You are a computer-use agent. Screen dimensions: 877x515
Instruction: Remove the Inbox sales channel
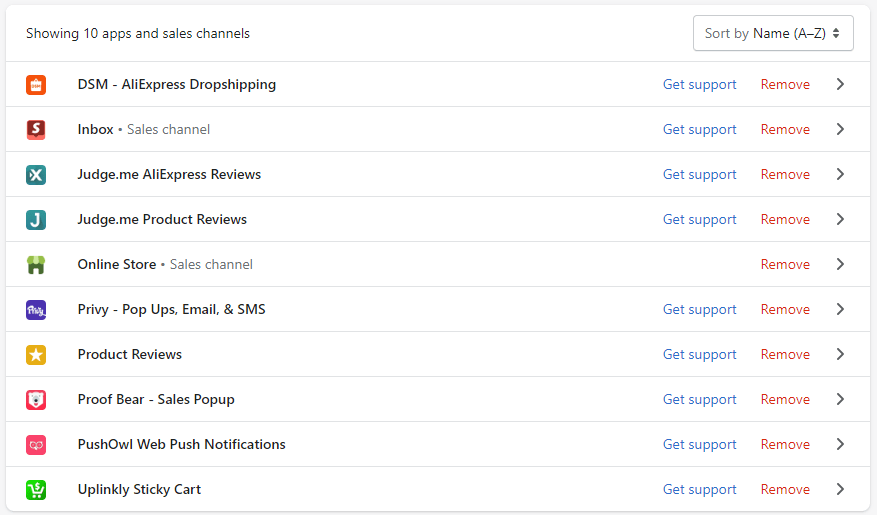[785, 130]
